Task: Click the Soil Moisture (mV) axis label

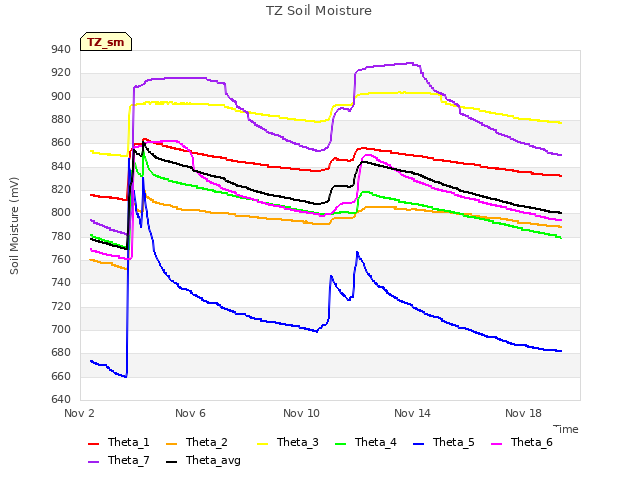Action: point(14,226)
